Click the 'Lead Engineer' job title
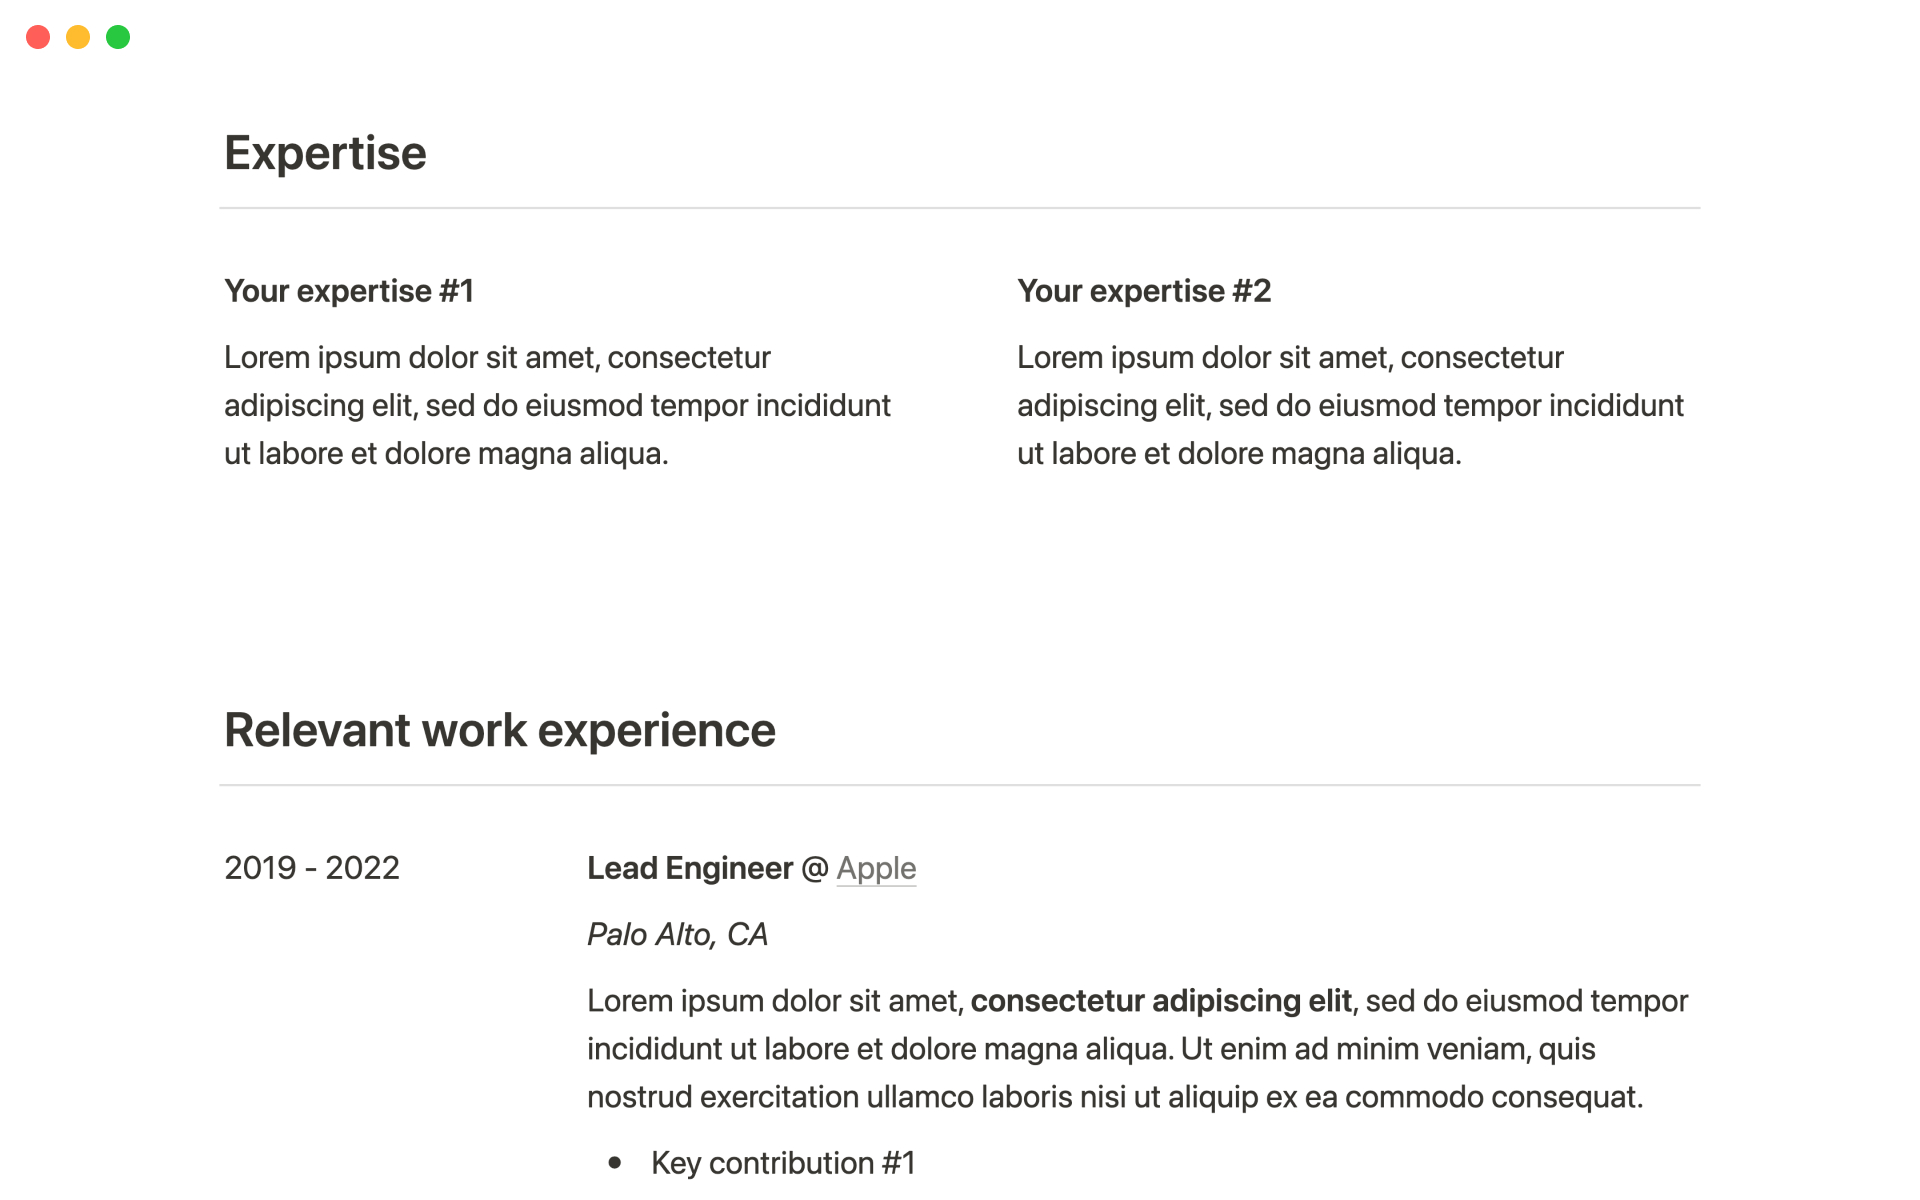The image size is (1920, 1200). tap(690, 868)
